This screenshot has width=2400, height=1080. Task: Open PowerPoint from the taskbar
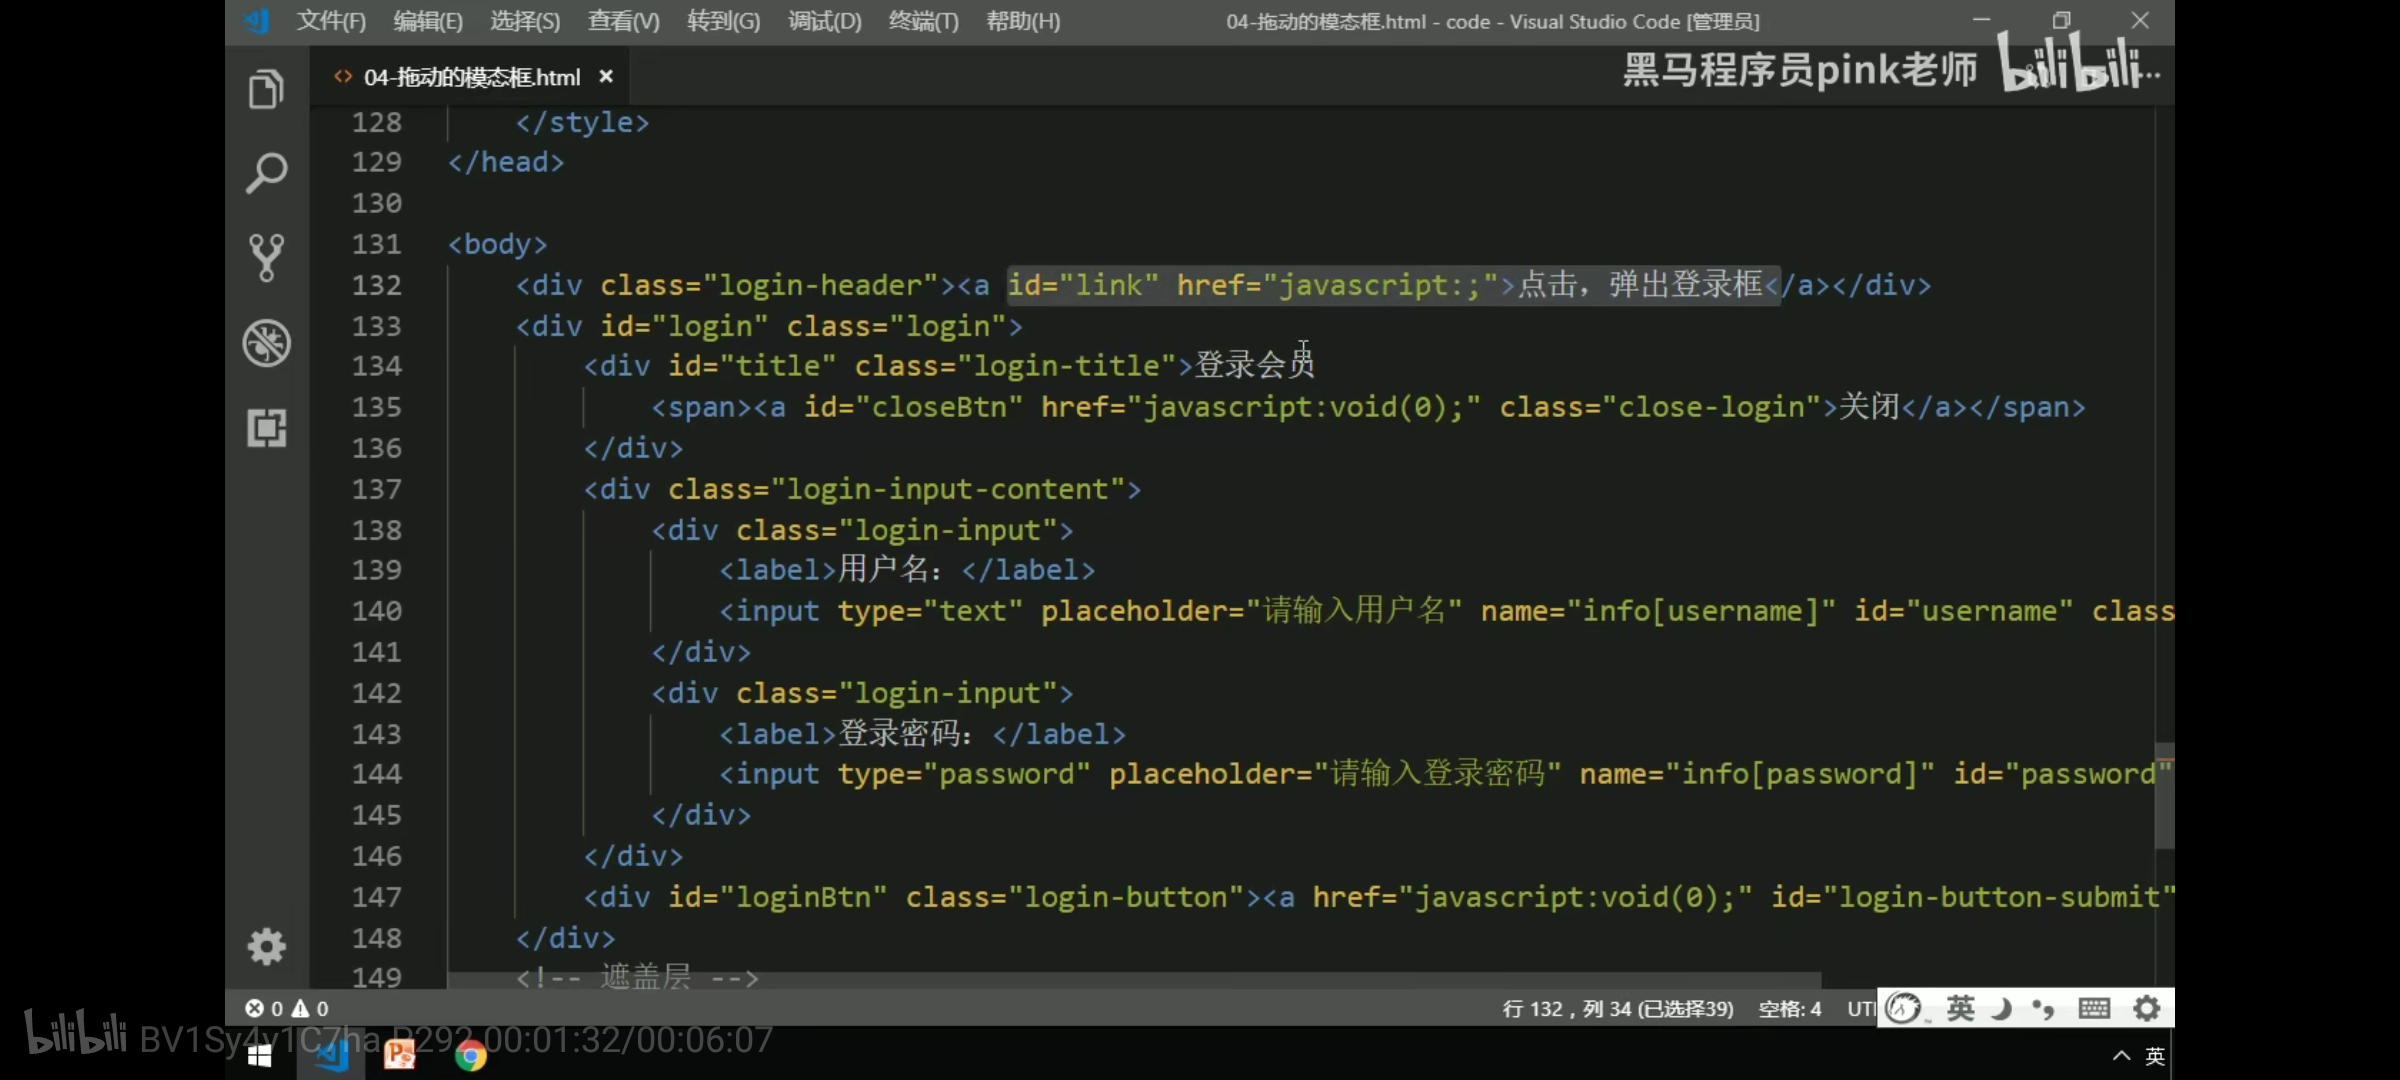click(x=400, y=1055)
